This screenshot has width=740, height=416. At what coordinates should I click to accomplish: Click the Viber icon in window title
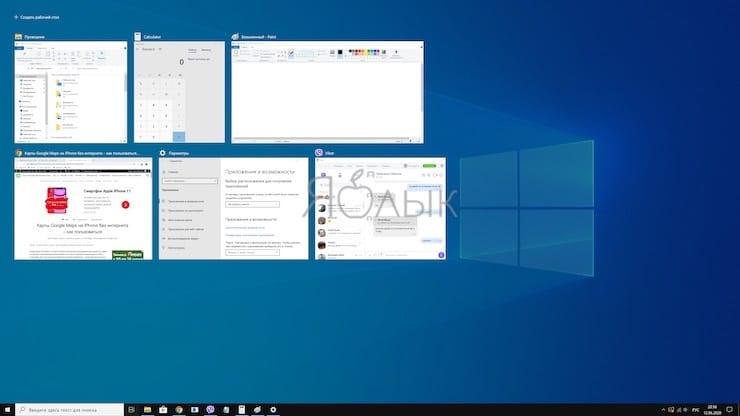click(319, 153)
